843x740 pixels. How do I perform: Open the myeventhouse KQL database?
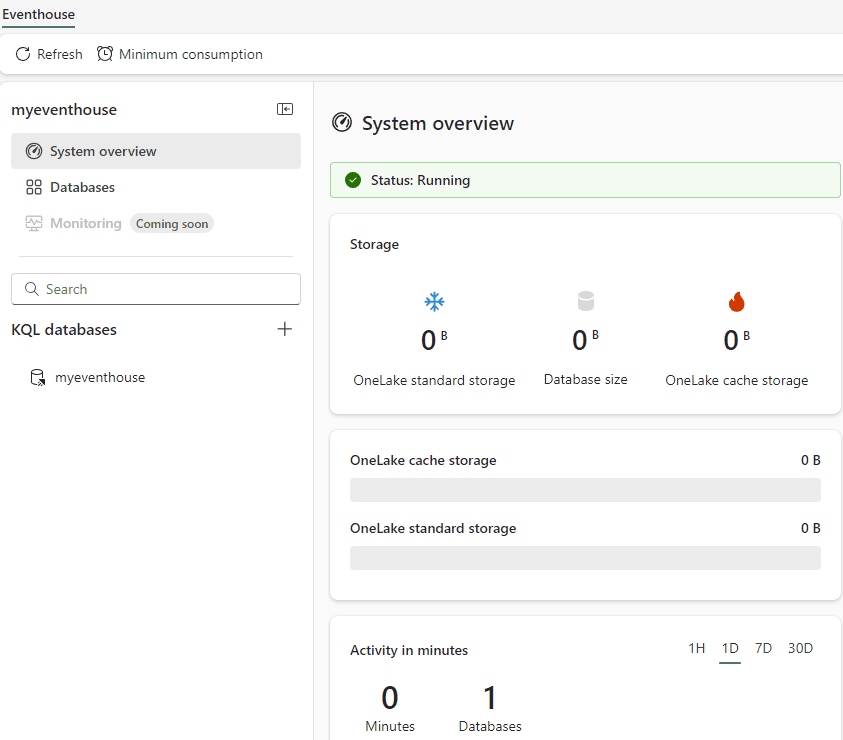(x=100, y=378)
